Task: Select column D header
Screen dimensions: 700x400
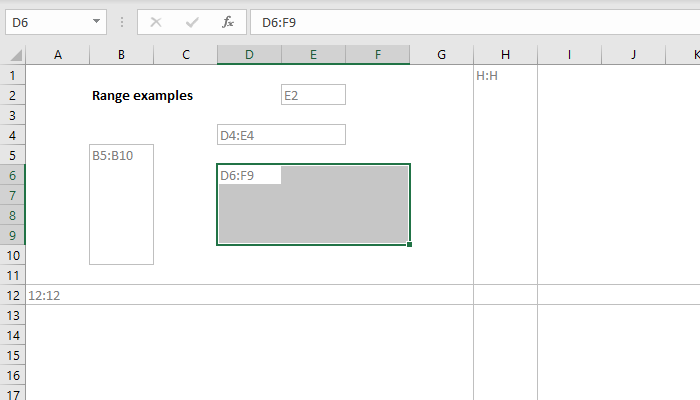Action: pos(249,55)
